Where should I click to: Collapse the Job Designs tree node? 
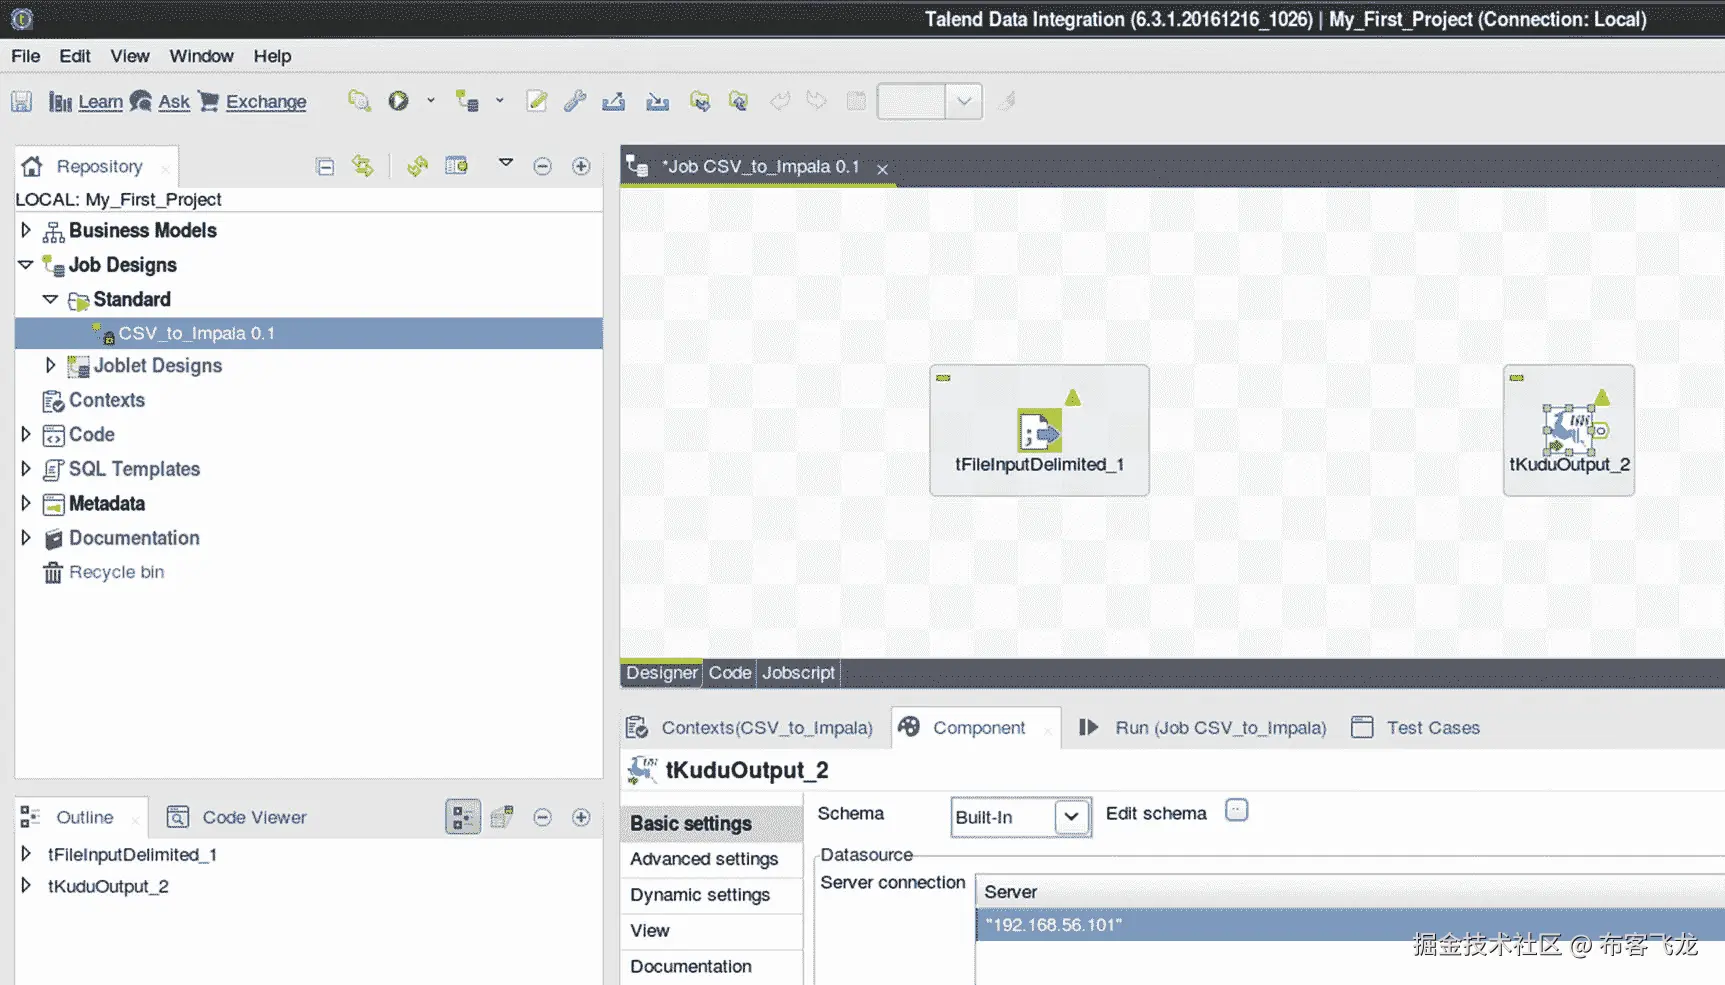[26, 264]
